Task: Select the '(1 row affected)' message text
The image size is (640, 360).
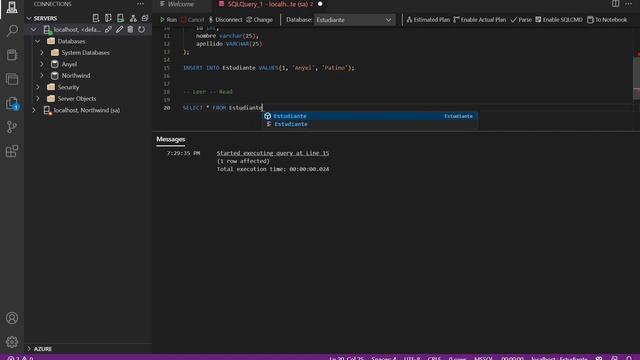Action: pyautogui.click(x=243, y=161)
